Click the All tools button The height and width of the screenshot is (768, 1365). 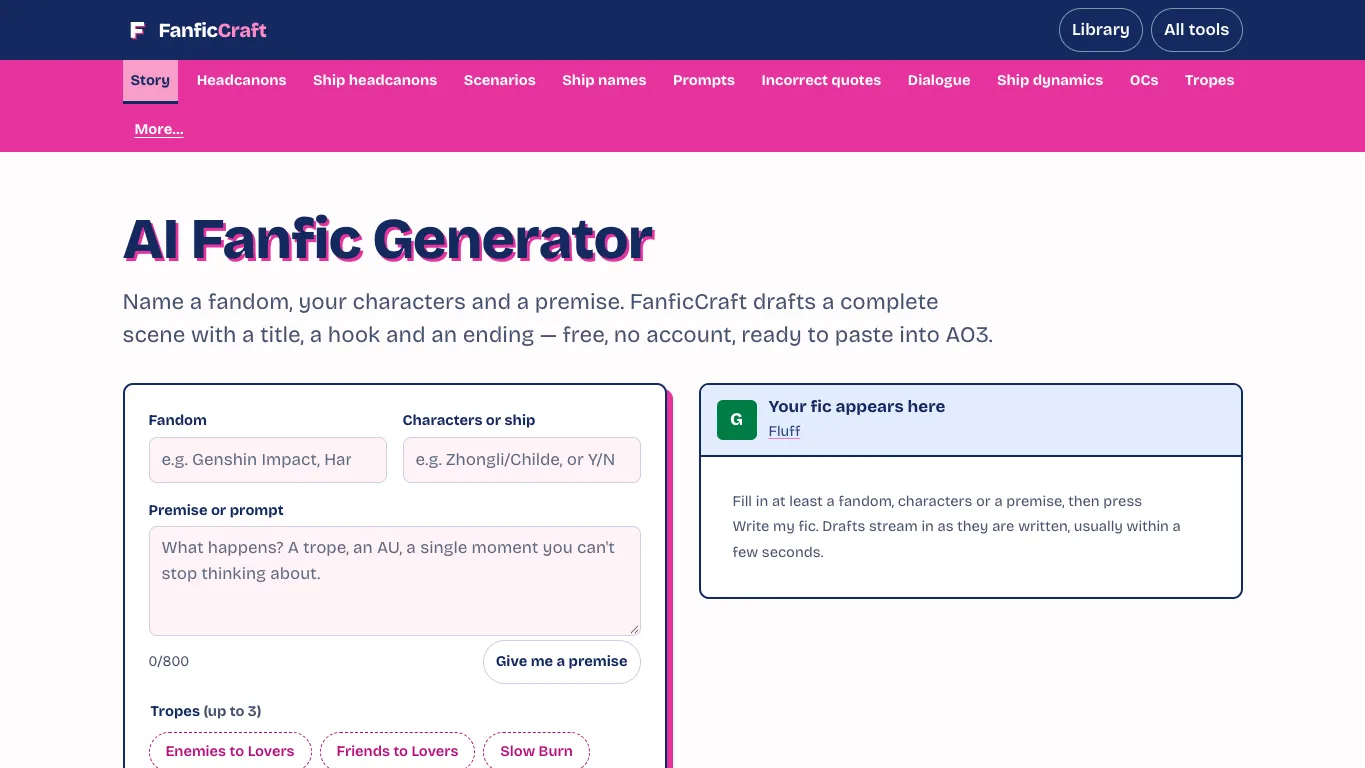1196,30
